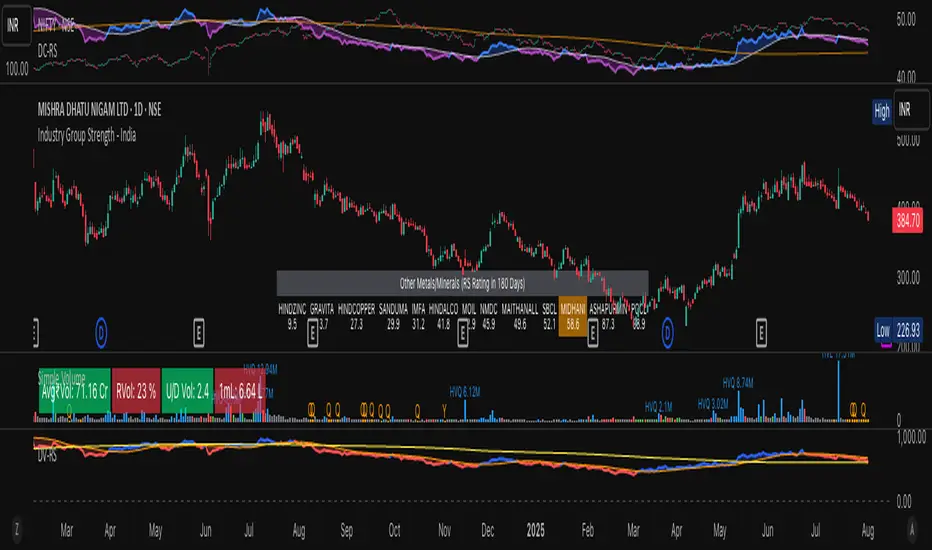This screenshot has width=932, height=550.
Task: Select the DC-RS indicator label
Action: pyautogui.click(x=48, y=51)
